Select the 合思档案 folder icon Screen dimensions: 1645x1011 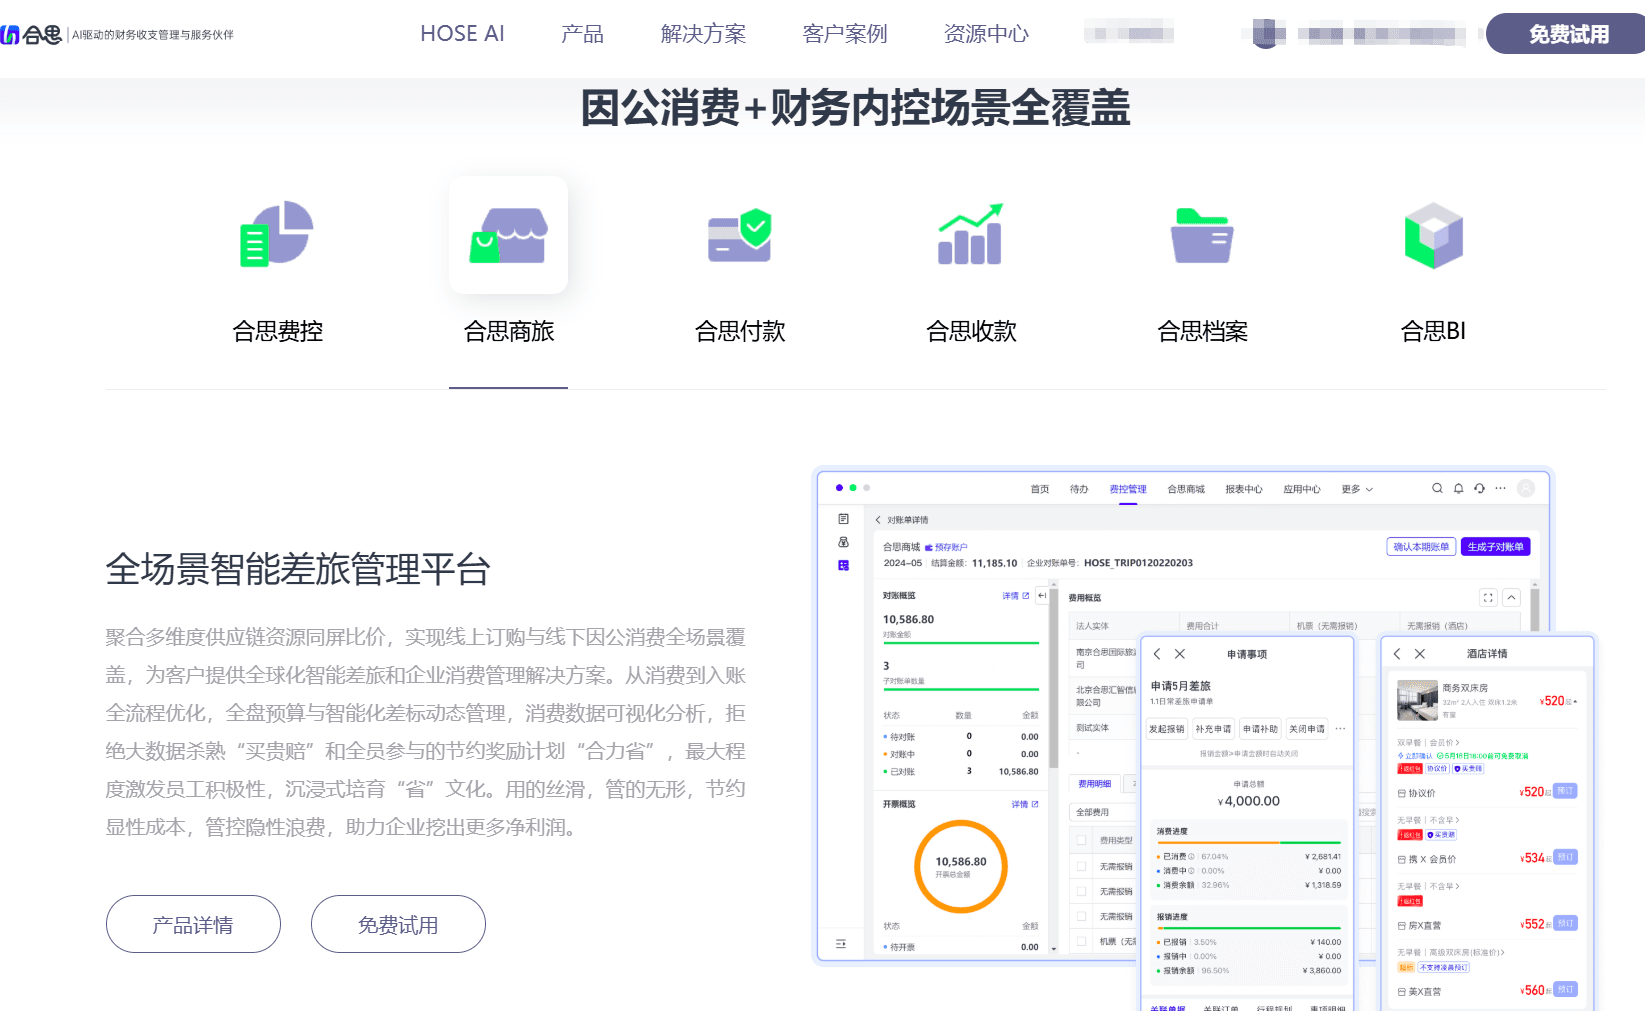tap(1202, 235)
